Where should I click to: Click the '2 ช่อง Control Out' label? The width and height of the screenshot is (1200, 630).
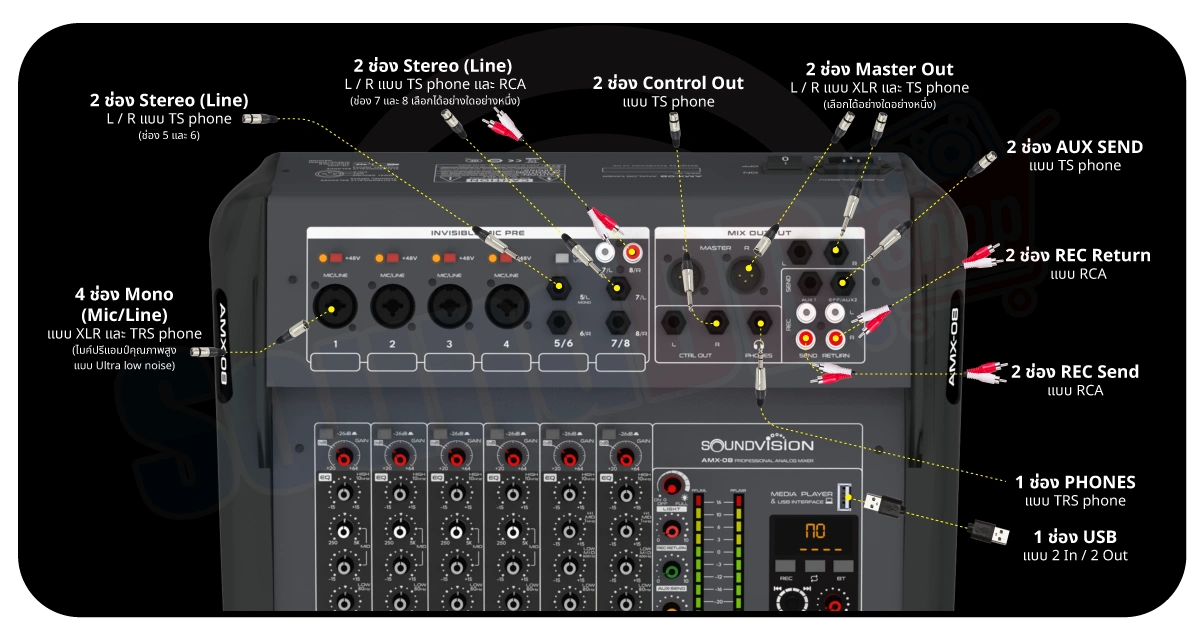668,83
